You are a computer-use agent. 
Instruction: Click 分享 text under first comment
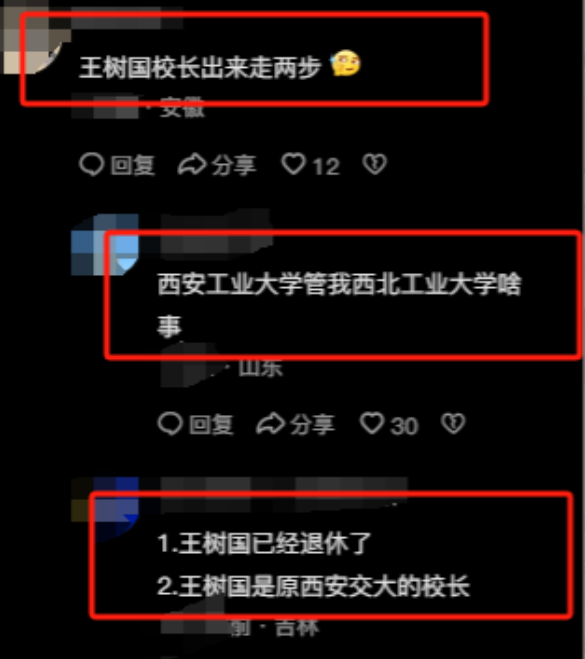click(x=234, y=165)
